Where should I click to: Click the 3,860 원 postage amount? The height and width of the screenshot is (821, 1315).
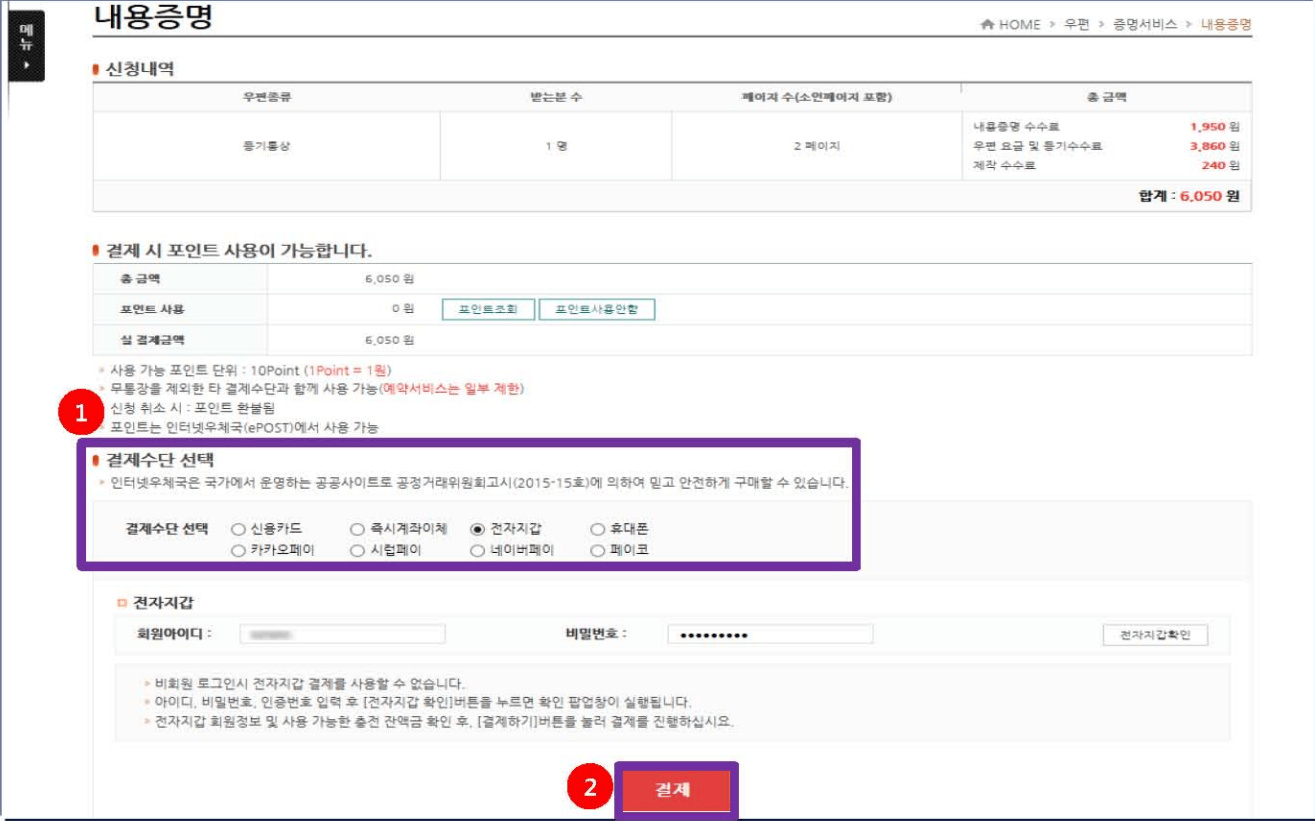[1214, 146]
